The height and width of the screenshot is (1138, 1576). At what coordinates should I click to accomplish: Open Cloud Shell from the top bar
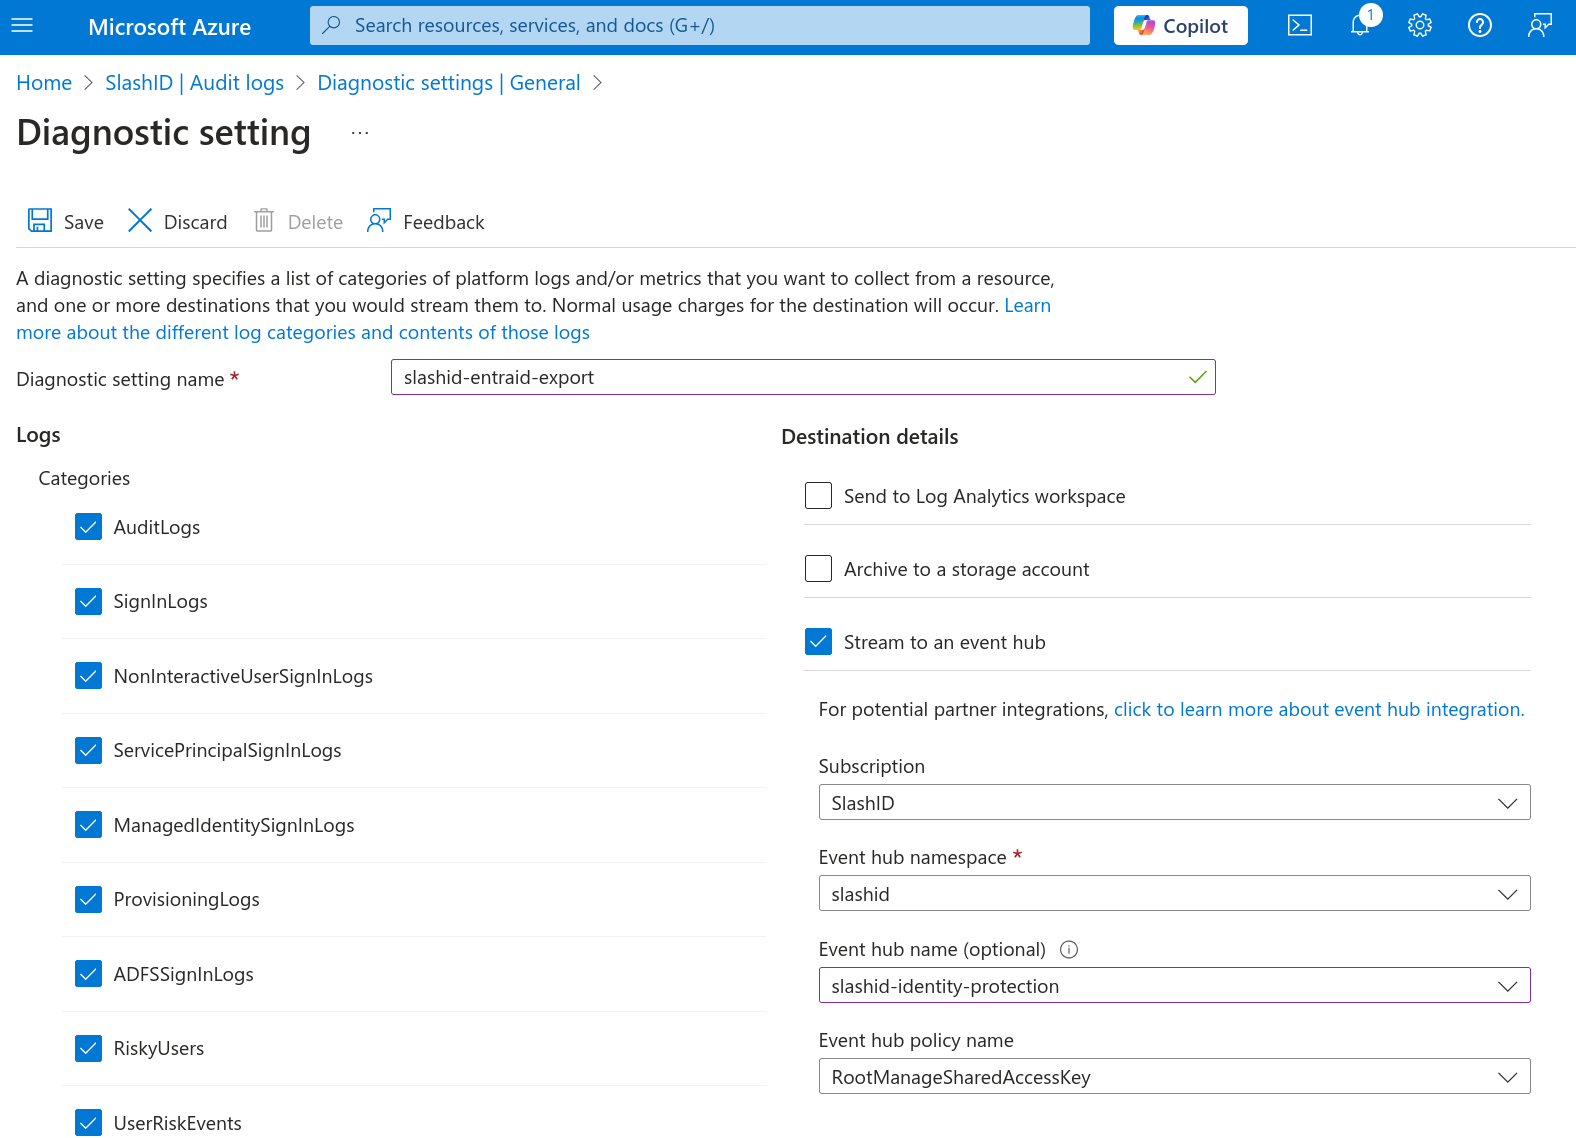click(x=1300, y=26)
